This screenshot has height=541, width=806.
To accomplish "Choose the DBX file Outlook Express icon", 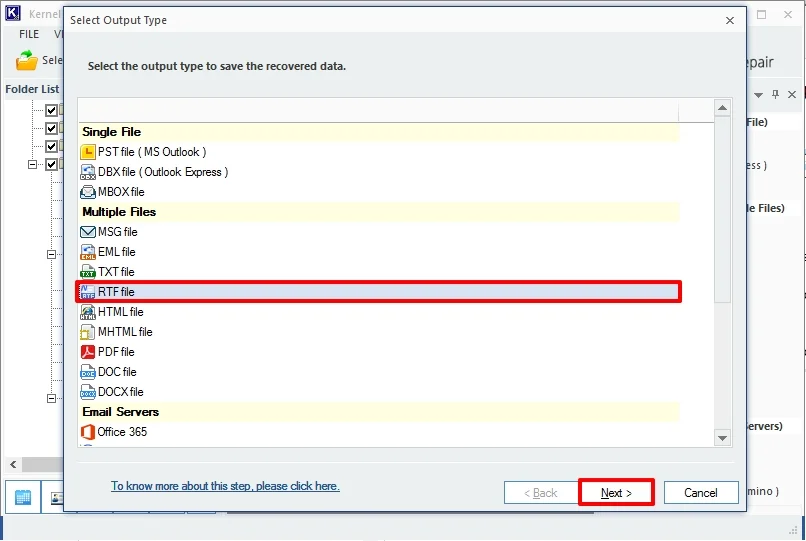I will [x=88, y=172].
